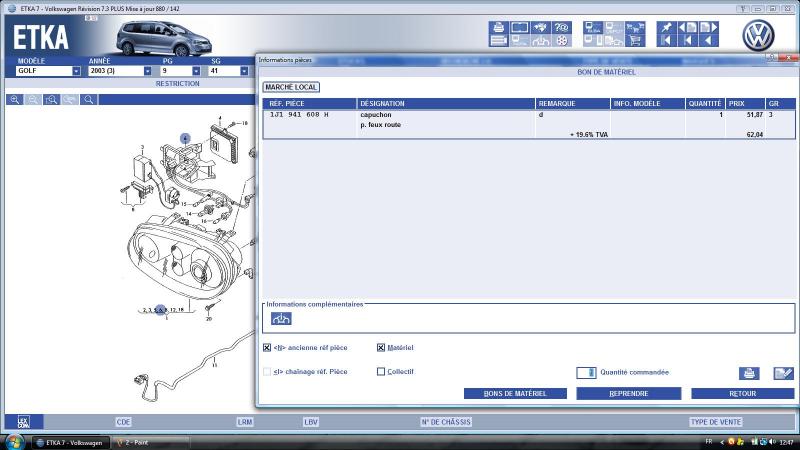Click the blank screen icon in toolbar
The height and width of the screenshot is (450, 800).
[519, 28]
